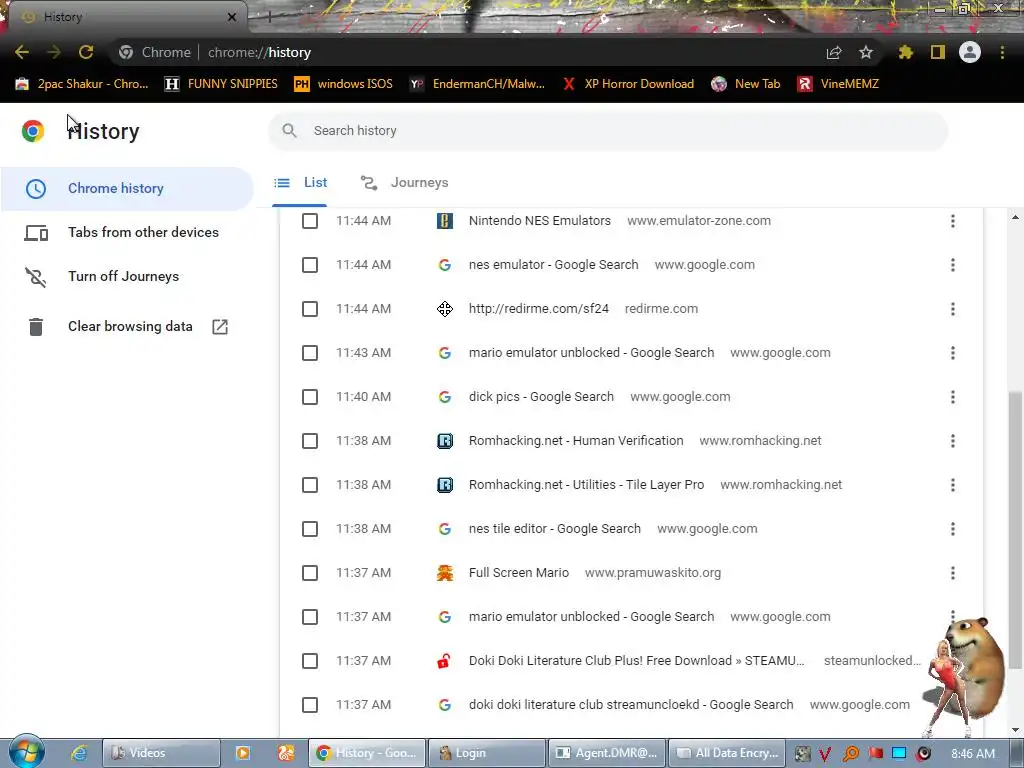Bookmark this page with the star icon
Screen dimensions: 1024x768
pos(866,52)
